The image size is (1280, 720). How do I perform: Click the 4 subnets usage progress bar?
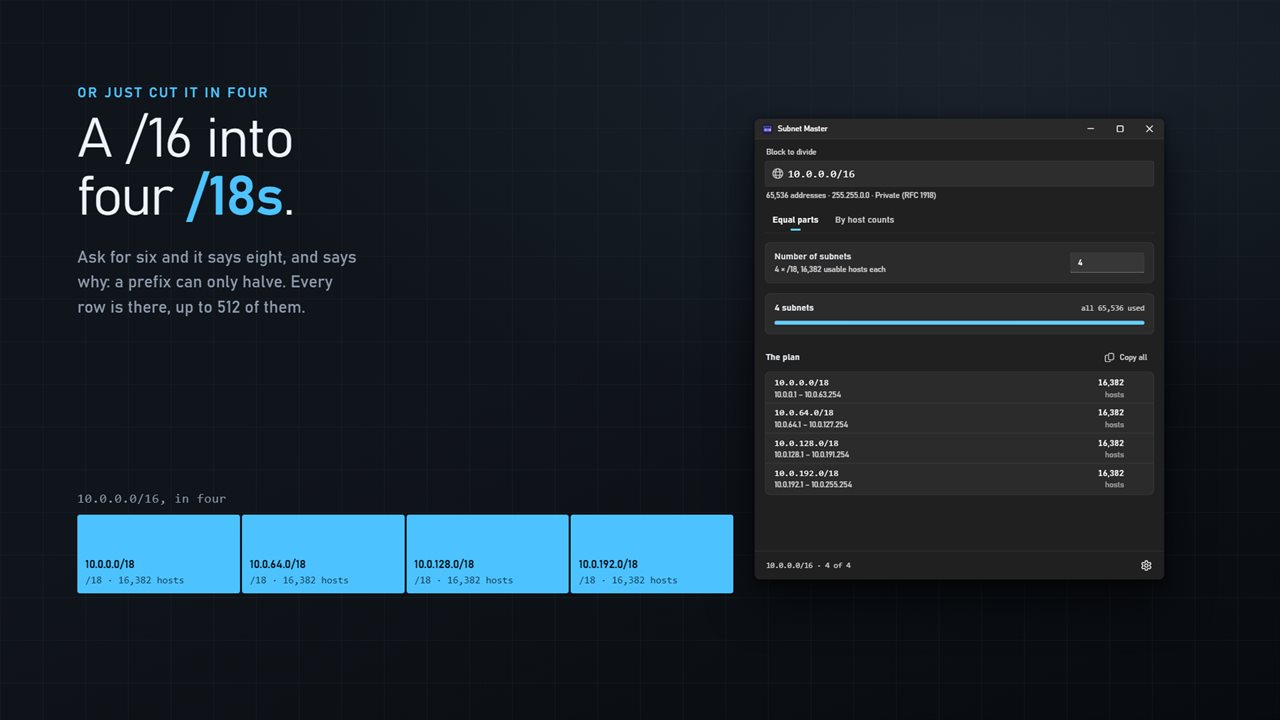(959, 323)
